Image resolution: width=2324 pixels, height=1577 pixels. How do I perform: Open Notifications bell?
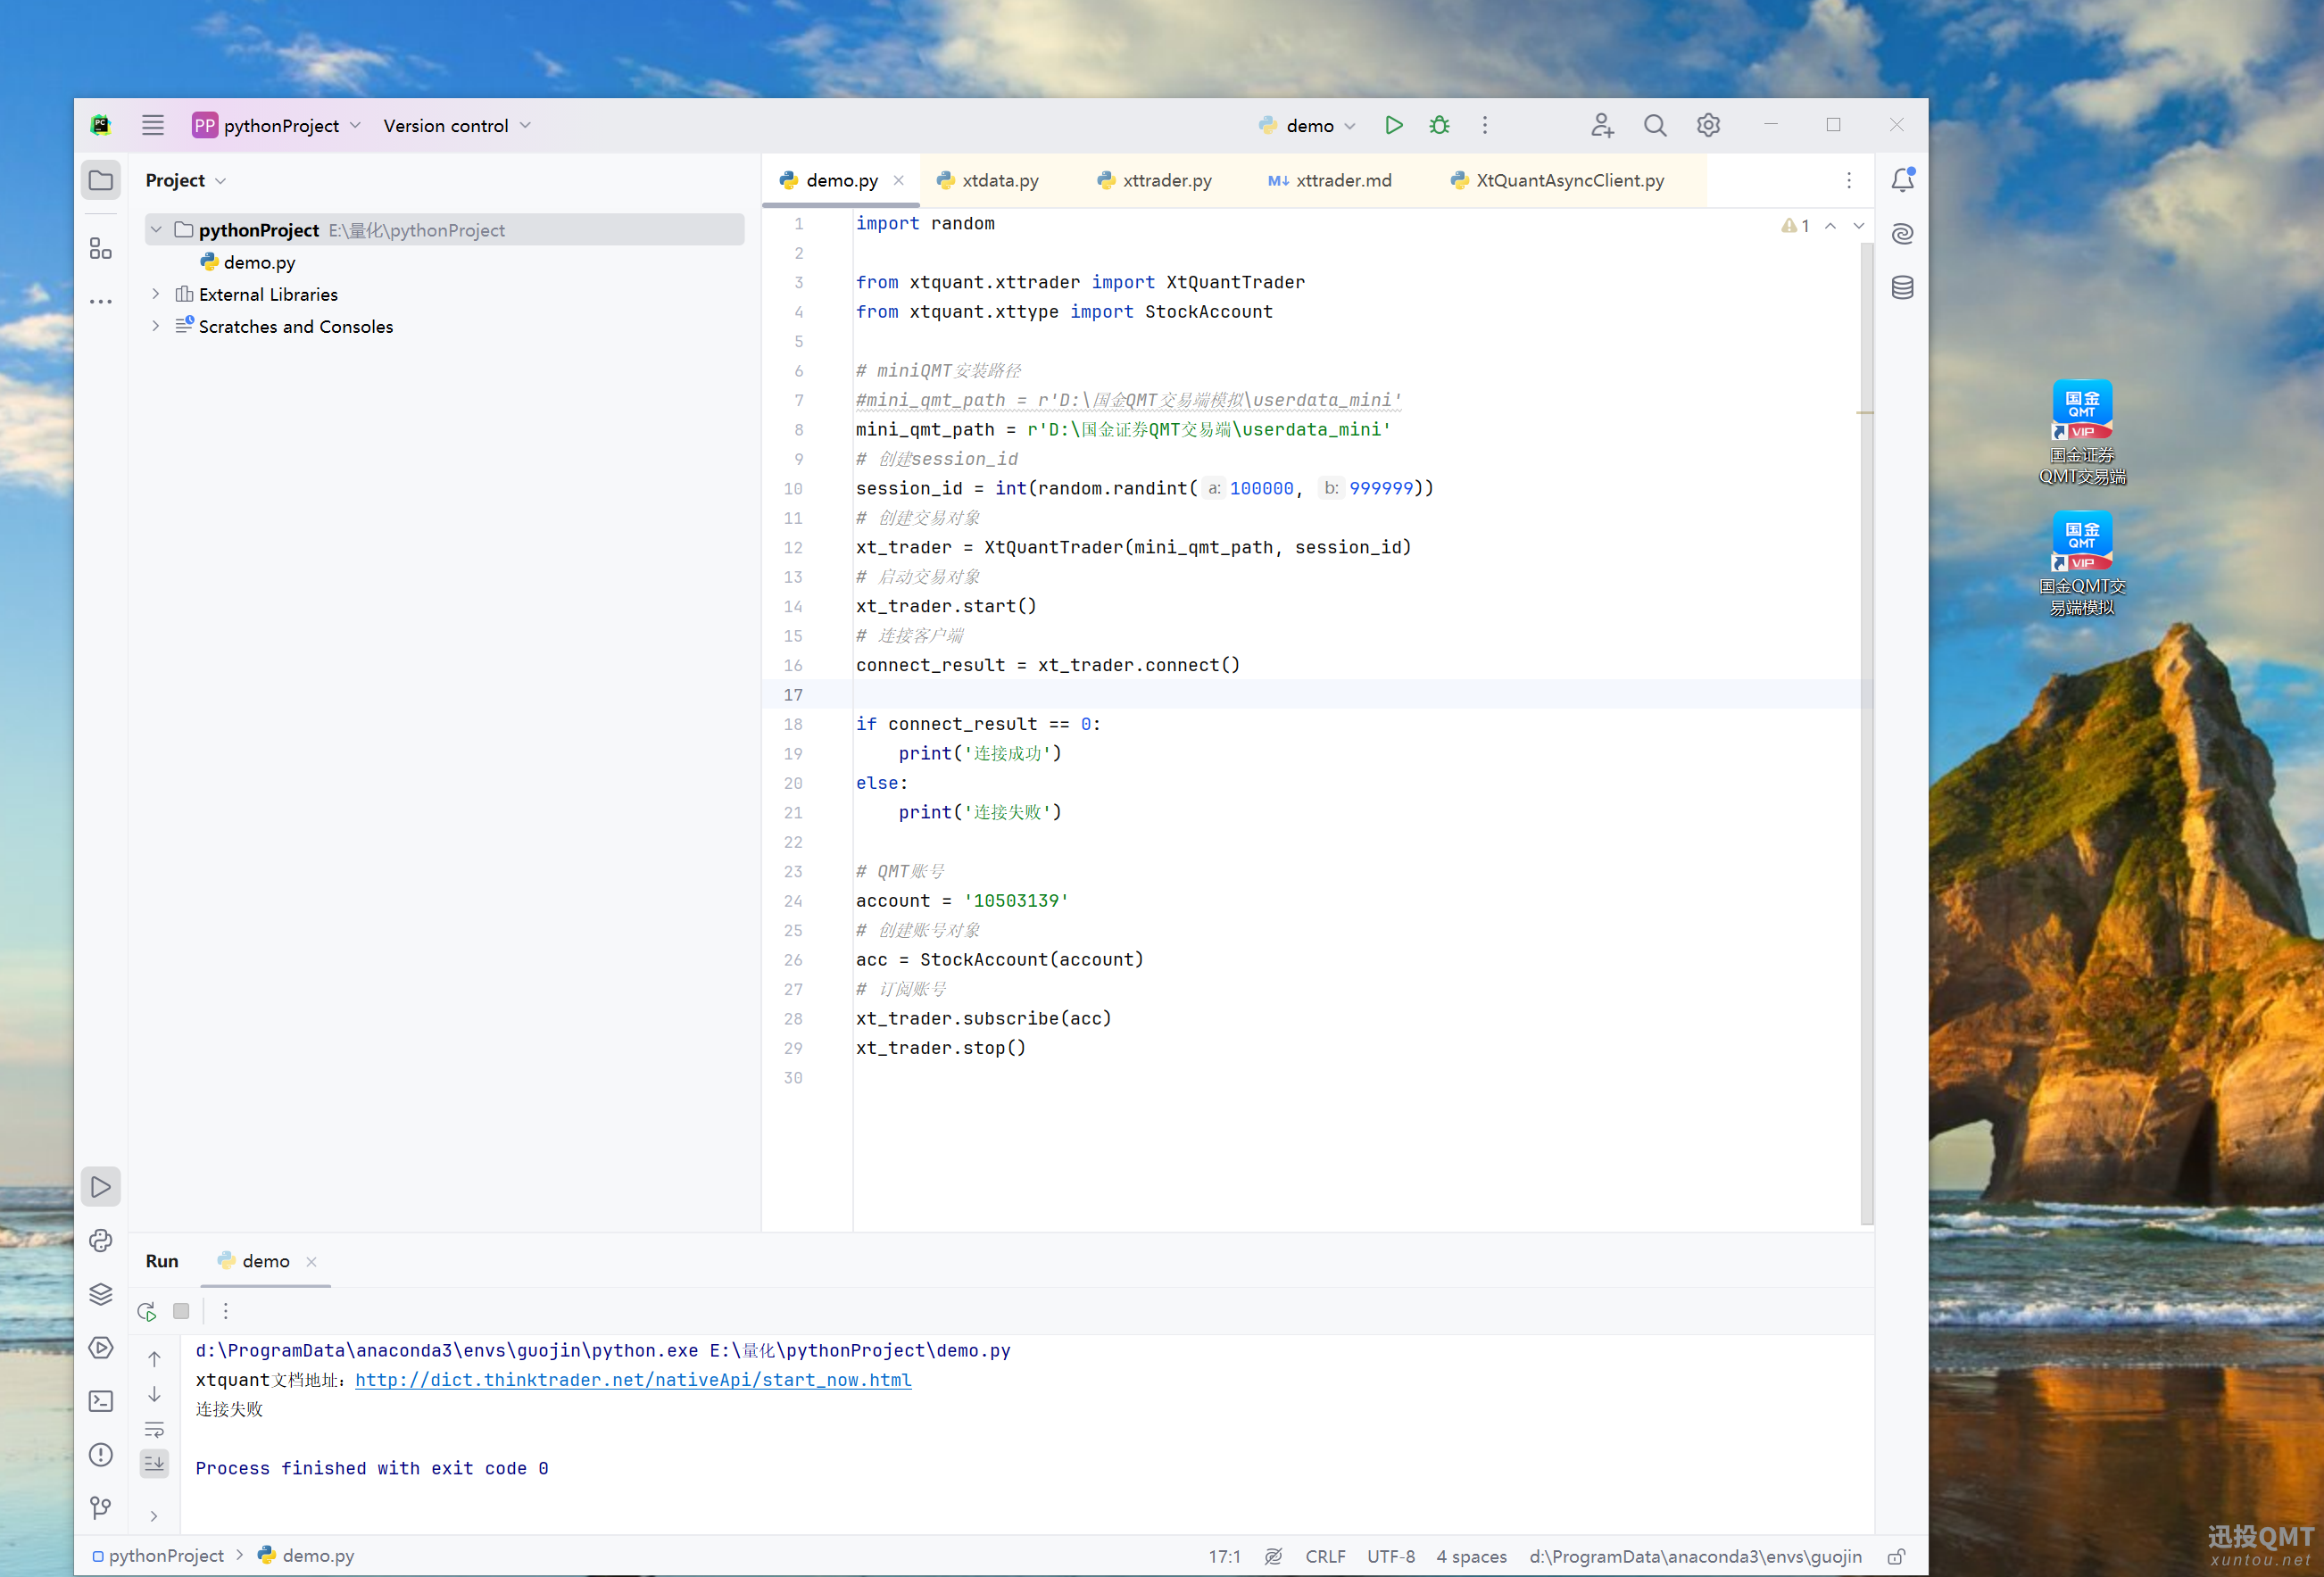click(1902, 180)
